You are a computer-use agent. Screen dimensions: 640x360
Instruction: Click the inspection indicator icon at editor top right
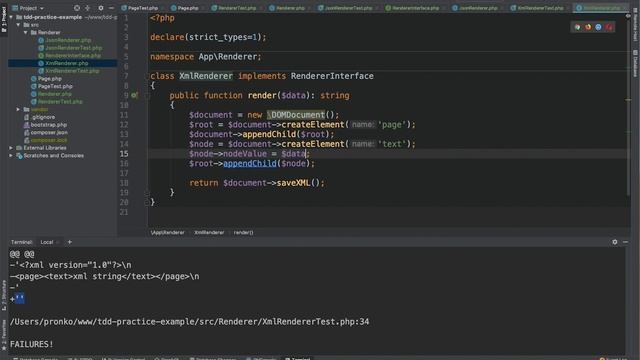coord(628,16)
